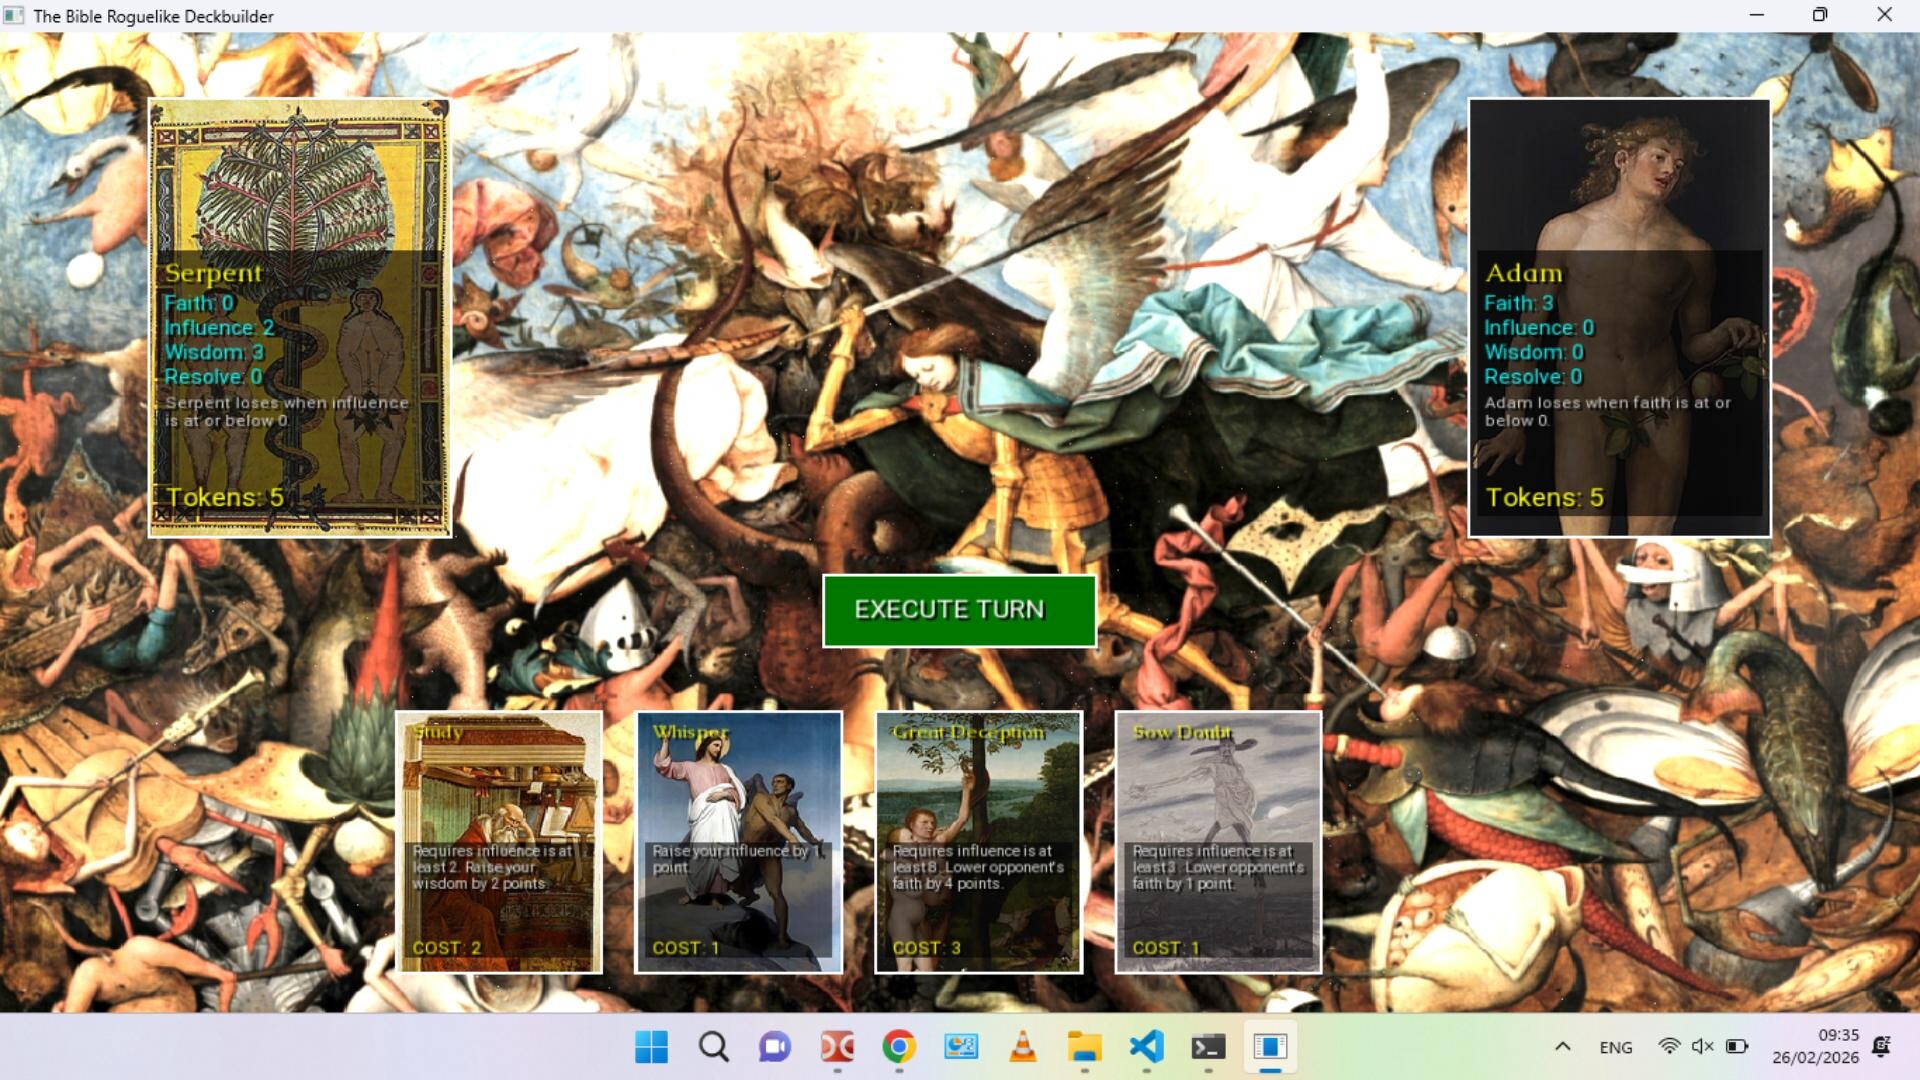
Task: Click the game icon in the title bar
Action: click(15, 15)
